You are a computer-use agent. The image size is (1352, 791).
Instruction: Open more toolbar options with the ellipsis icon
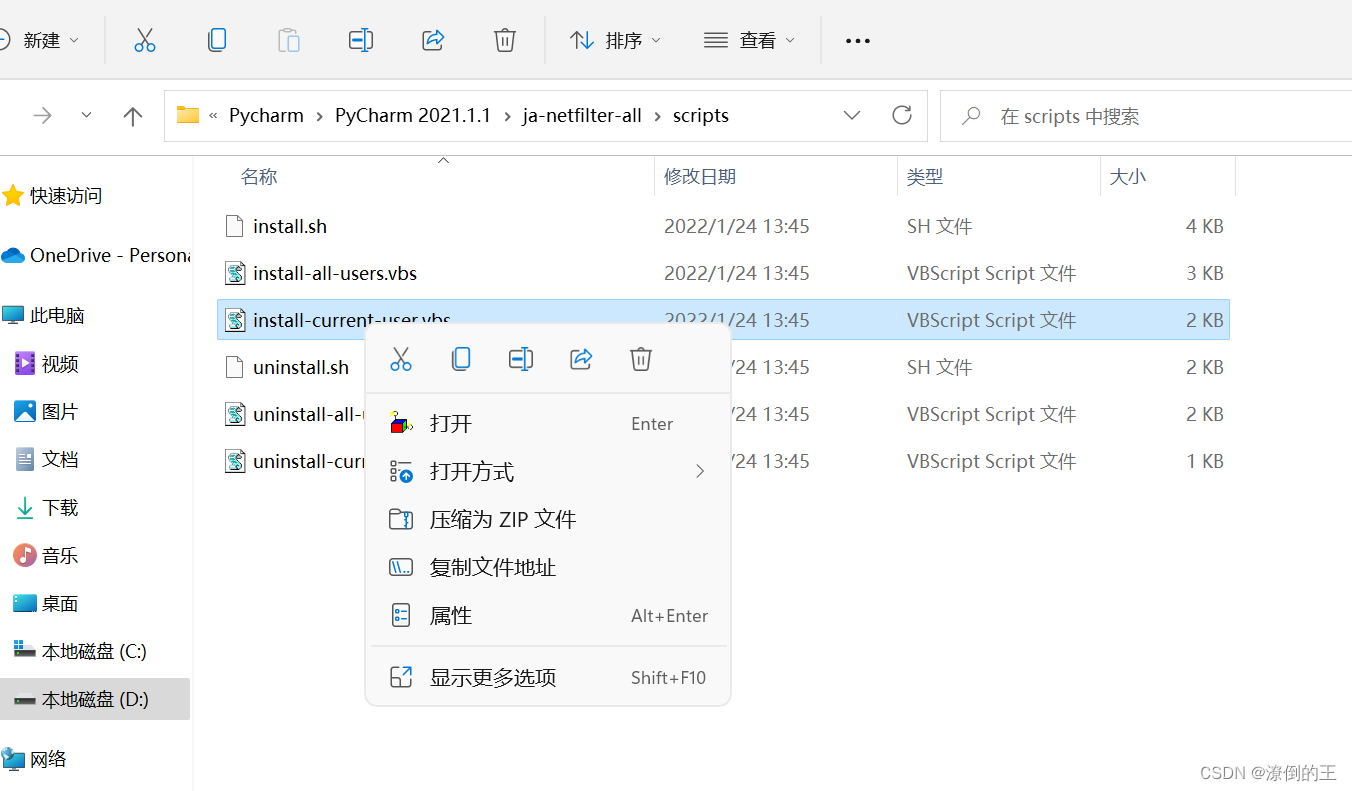point(857,40)
